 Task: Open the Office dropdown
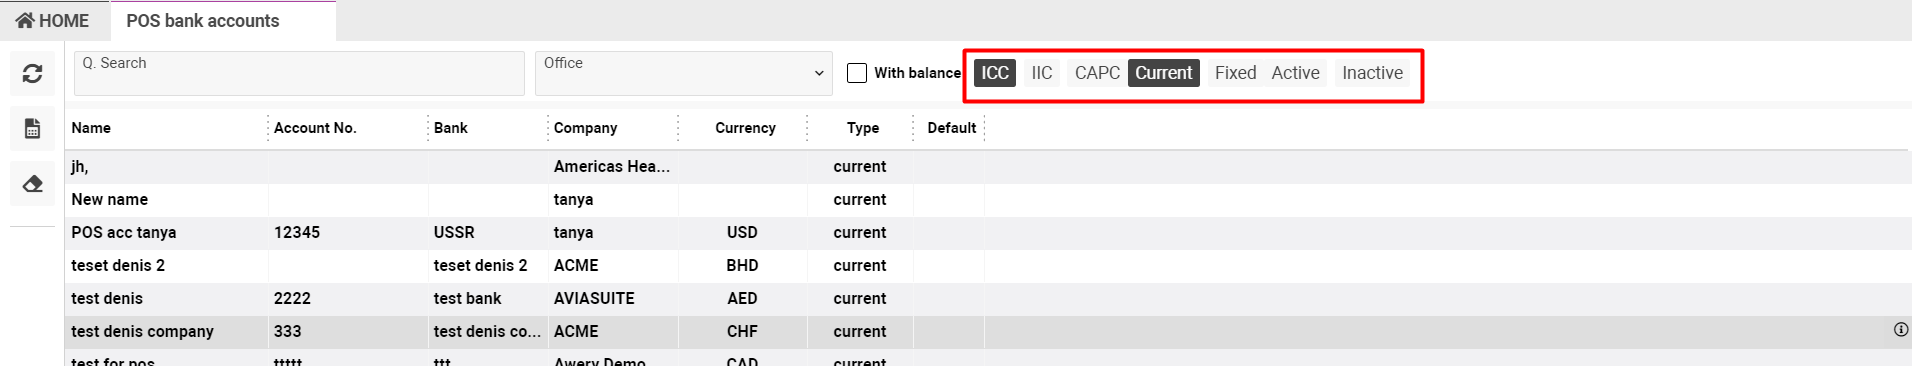pyautogui.click(x=684, y=73)
